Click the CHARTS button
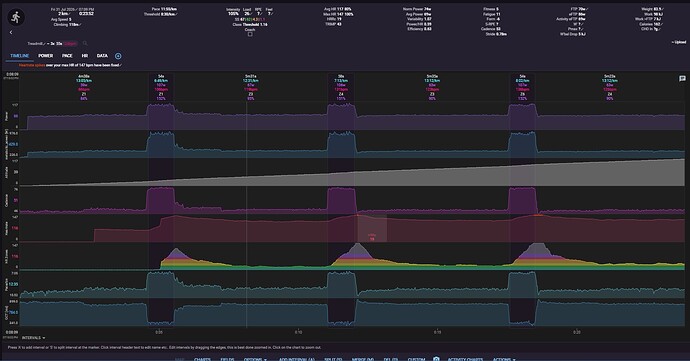Screen dimensions: 690x361 (x=202, y=359)
